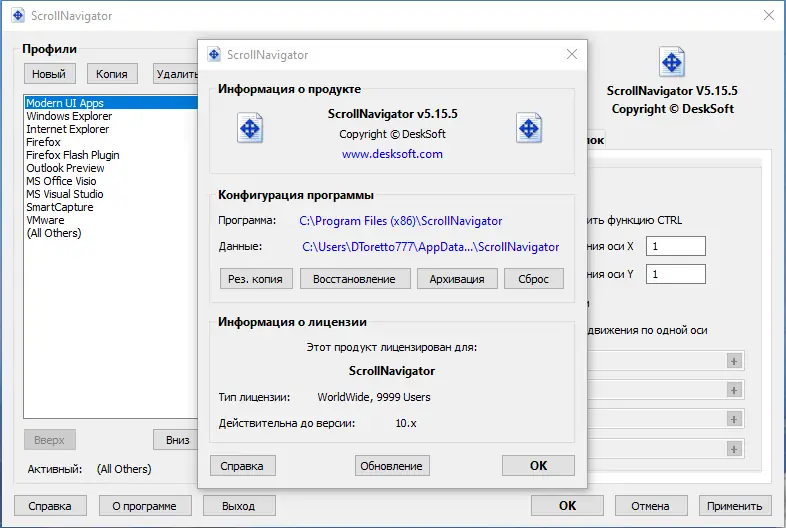Click the second plus button in main window
This screenshot has height=528, width=786.
734,390
